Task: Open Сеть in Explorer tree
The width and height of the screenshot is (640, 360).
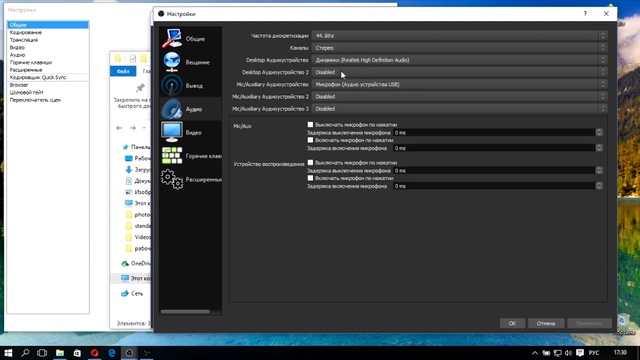Action: [132, 293]
